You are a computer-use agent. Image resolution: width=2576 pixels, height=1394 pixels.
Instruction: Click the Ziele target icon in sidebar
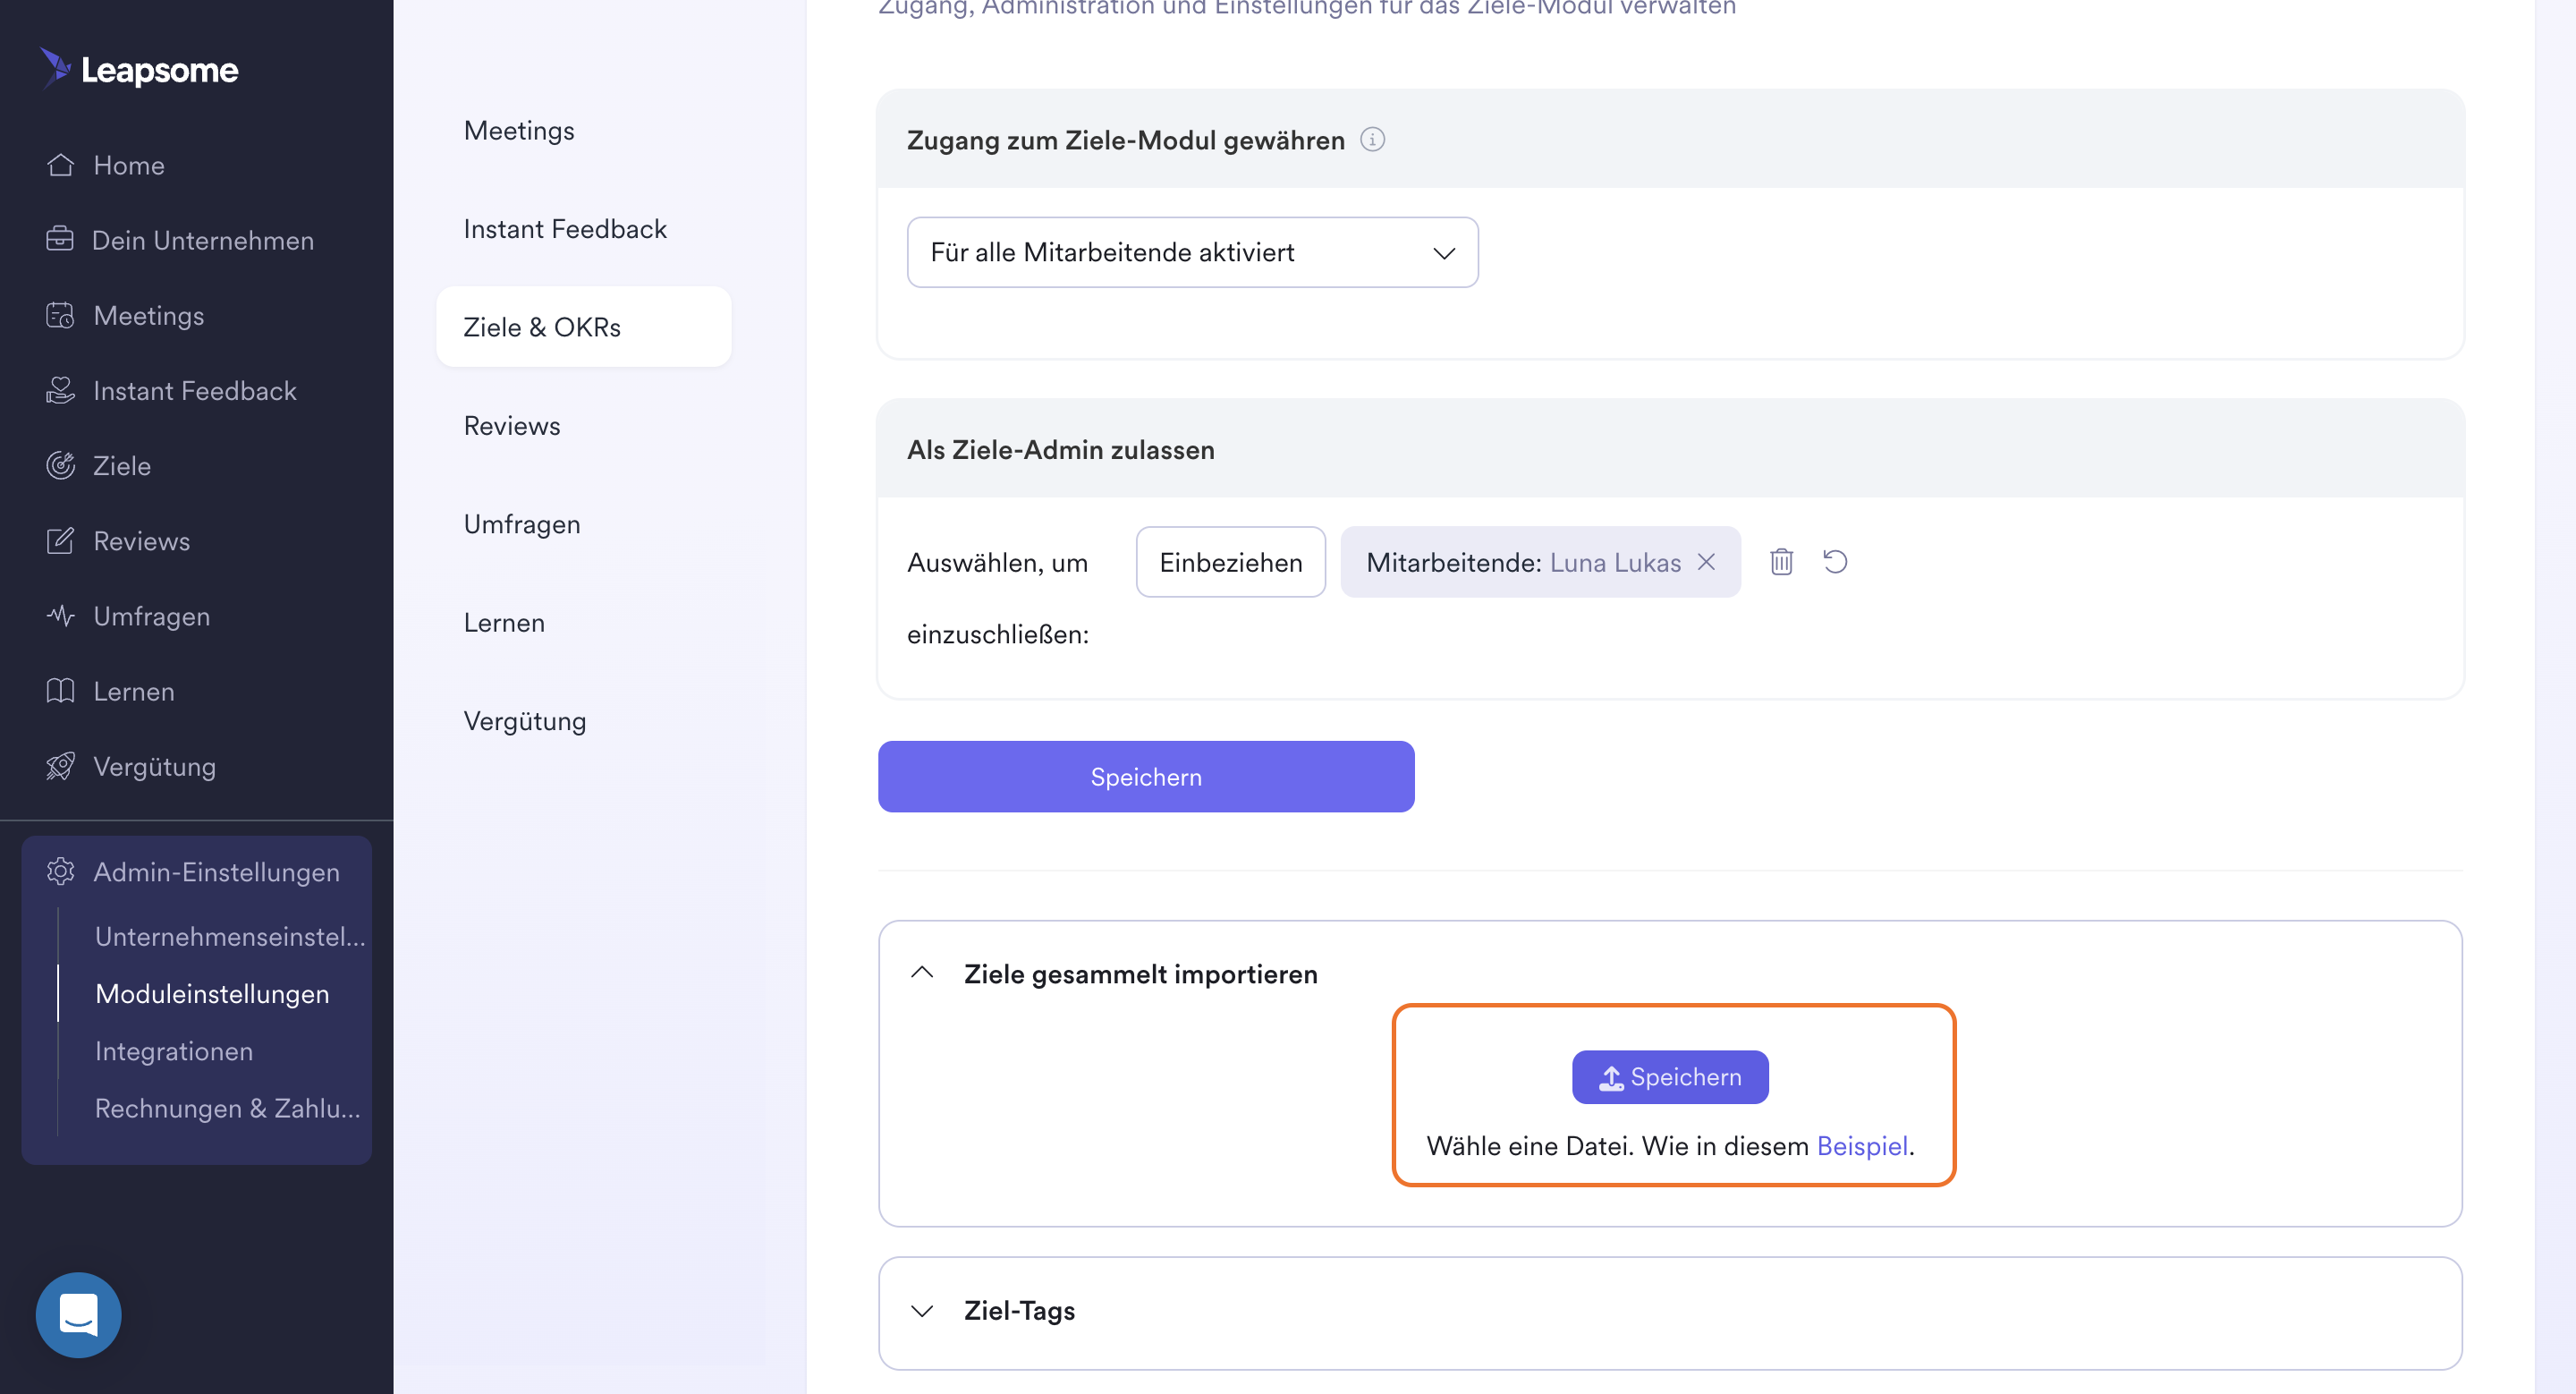(x=60, y=465)
